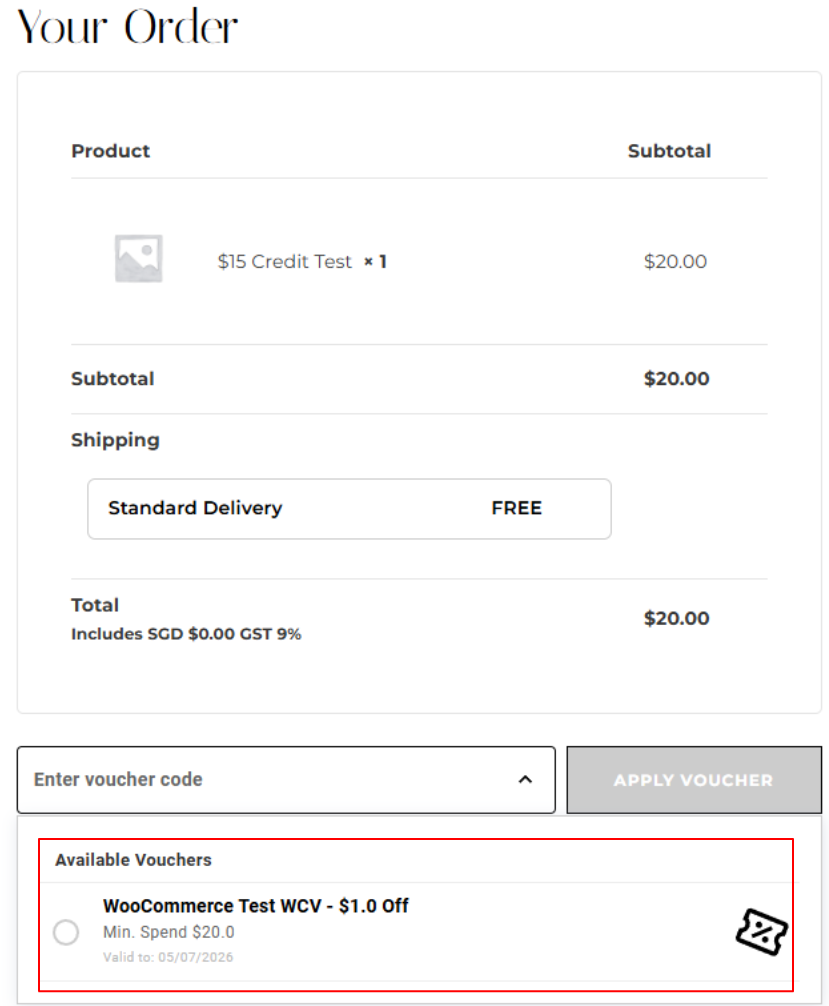Click the WooCommerce Test WCV - $1.0 Off title
The width and height of the screenshot is (829, 1006).
pos(255,906)
